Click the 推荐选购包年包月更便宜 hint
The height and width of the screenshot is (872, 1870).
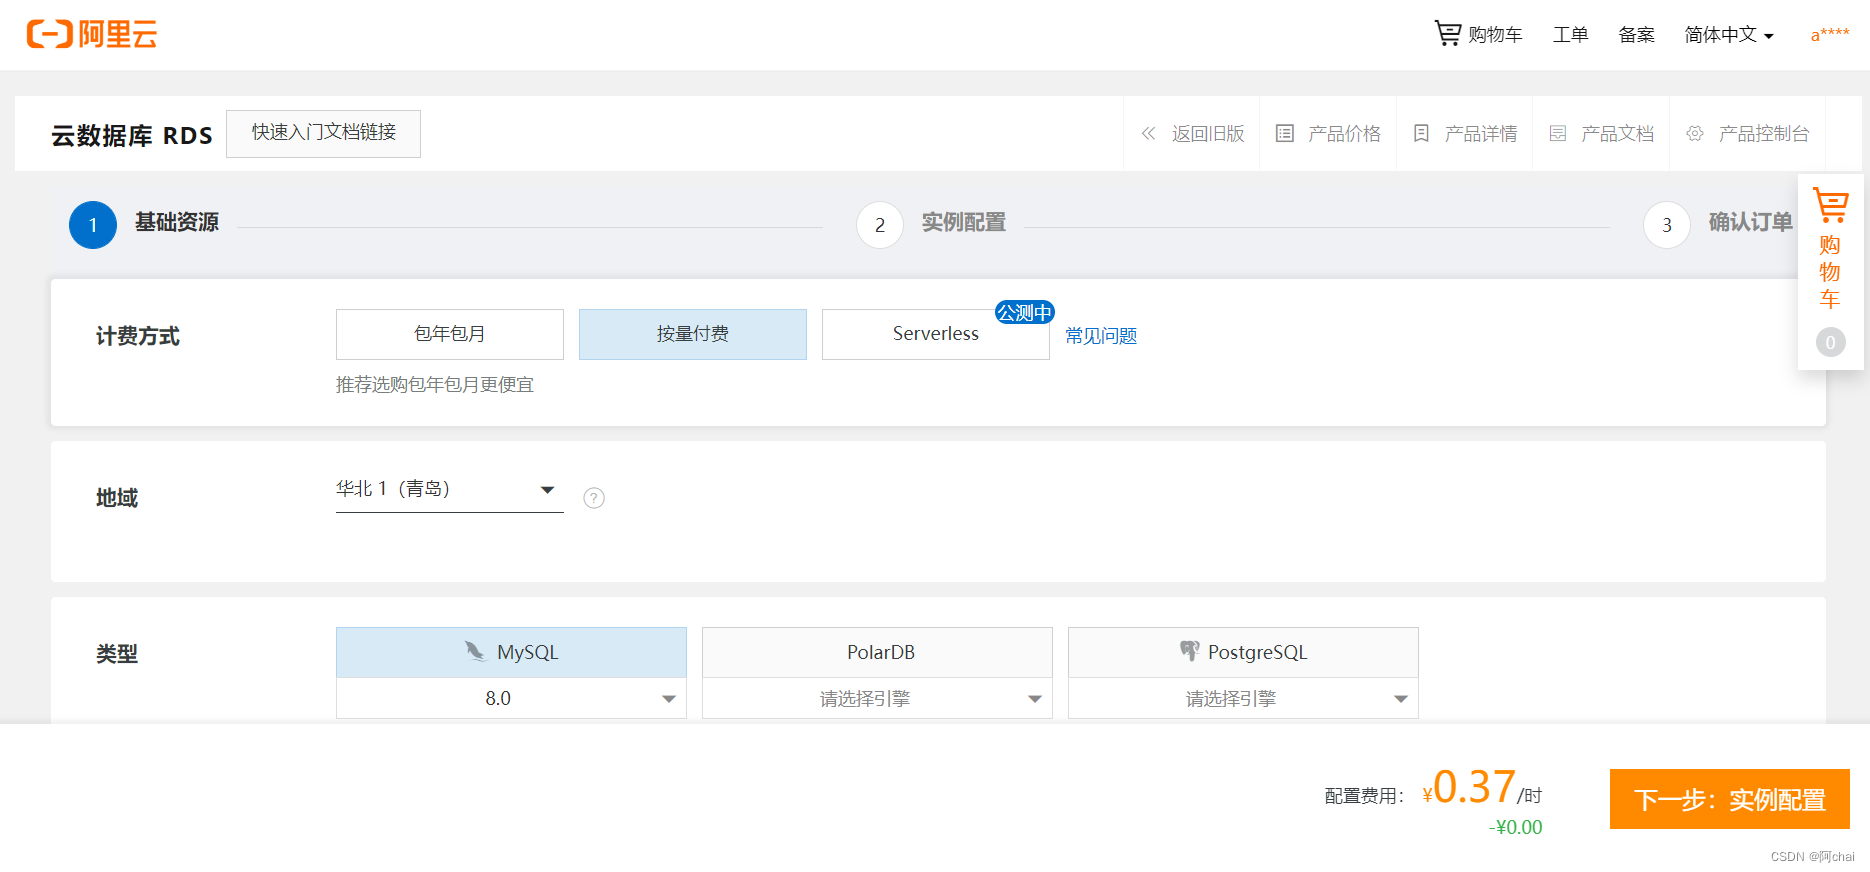(435, 385)
